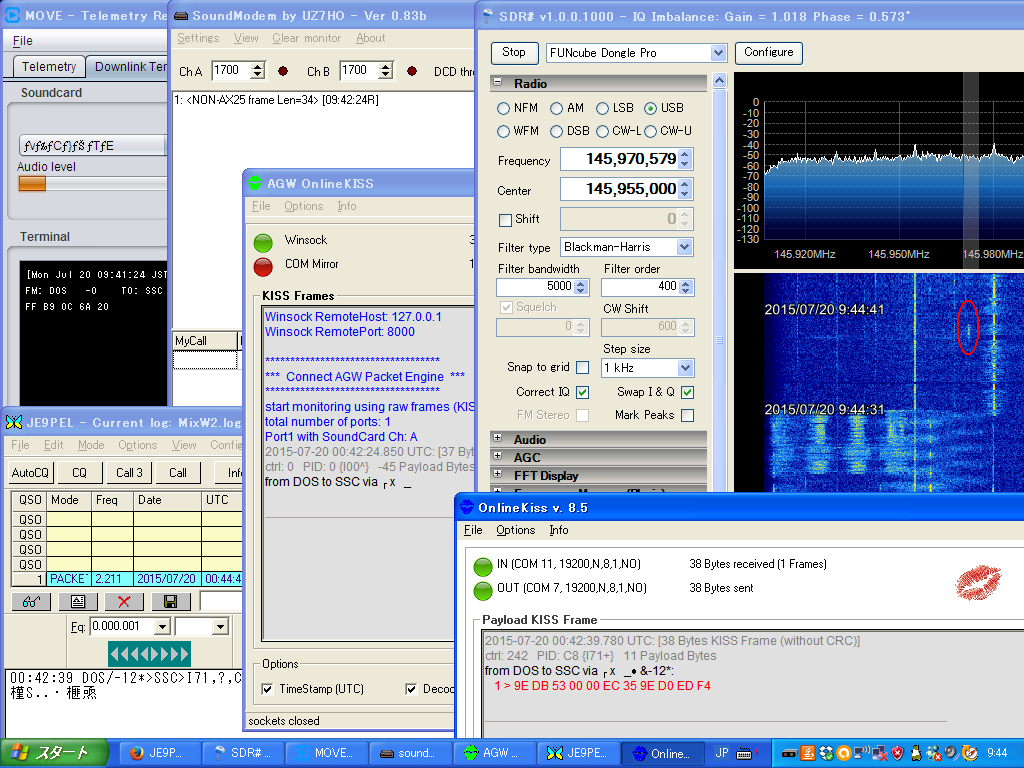The width and height of the screenshot is (1024, 768).
Task: Select the WFM radio mode
Action: pyautogui.click(x=503, y=131)
